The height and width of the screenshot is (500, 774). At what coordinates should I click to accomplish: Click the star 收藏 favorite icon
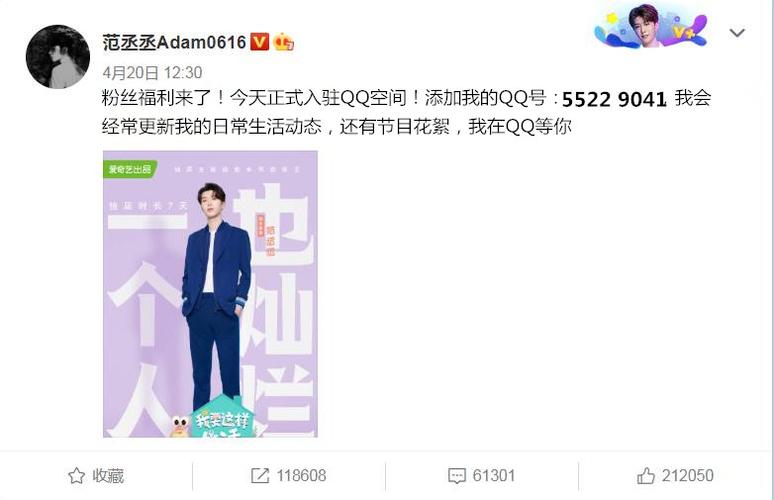coord(77,475)
